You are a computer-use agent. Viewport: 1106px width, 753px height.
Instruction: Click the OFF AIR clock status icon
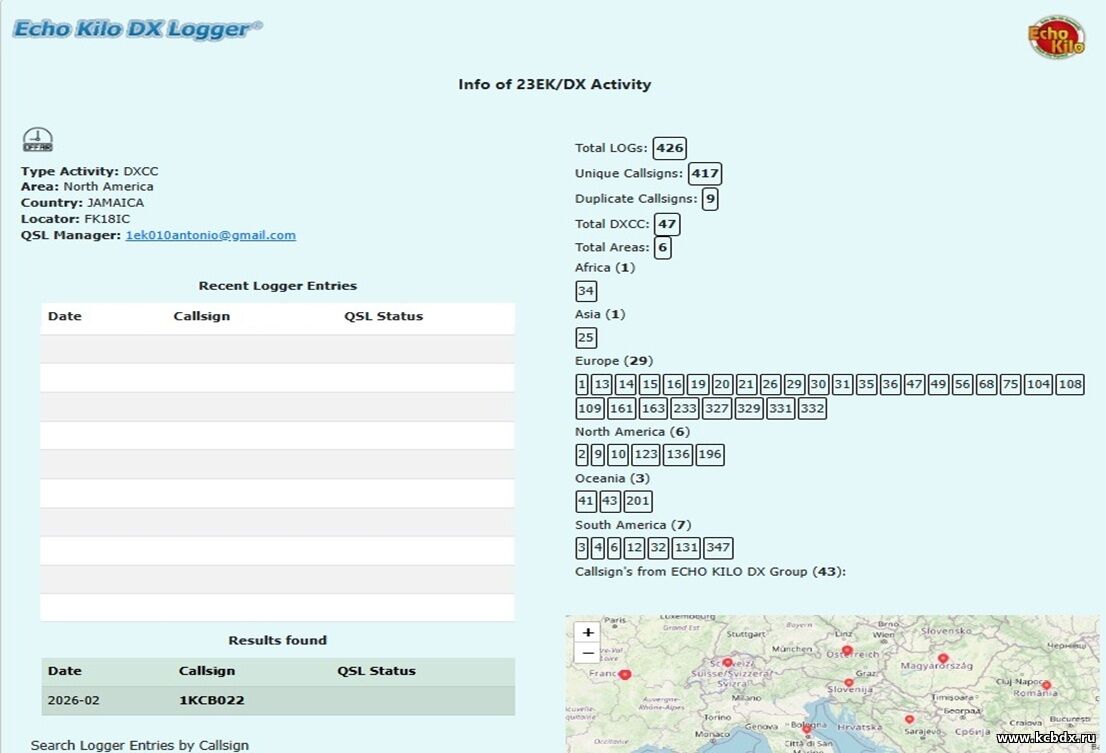38,140
